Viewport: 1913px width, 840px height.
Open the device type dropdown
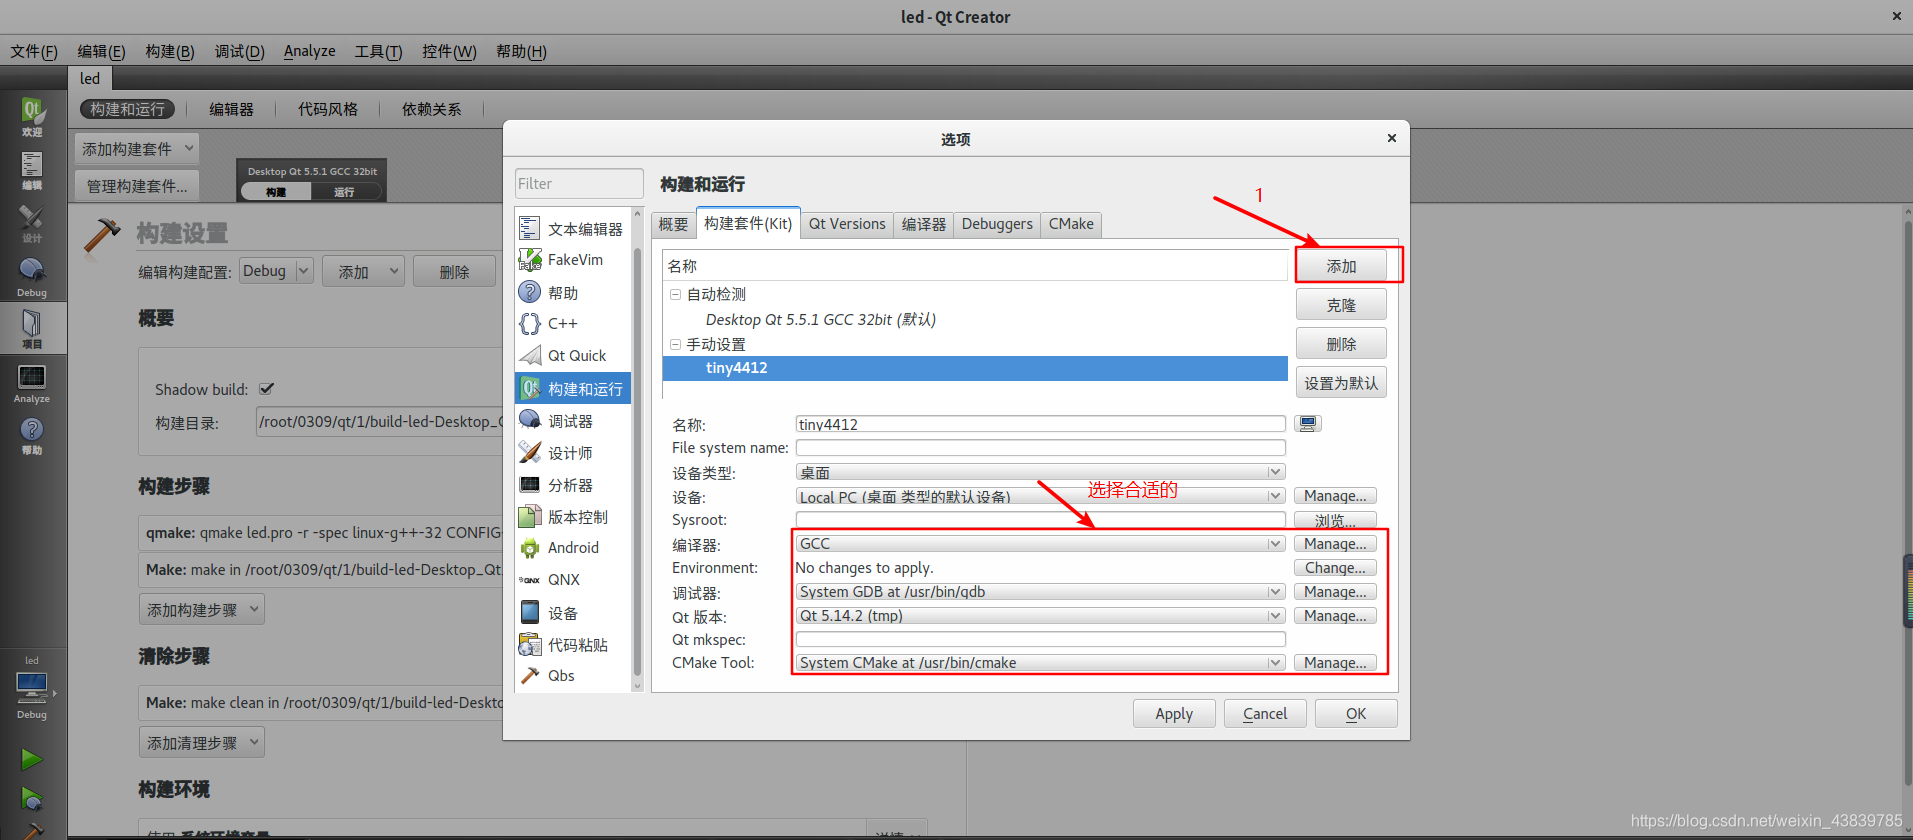1040,472
